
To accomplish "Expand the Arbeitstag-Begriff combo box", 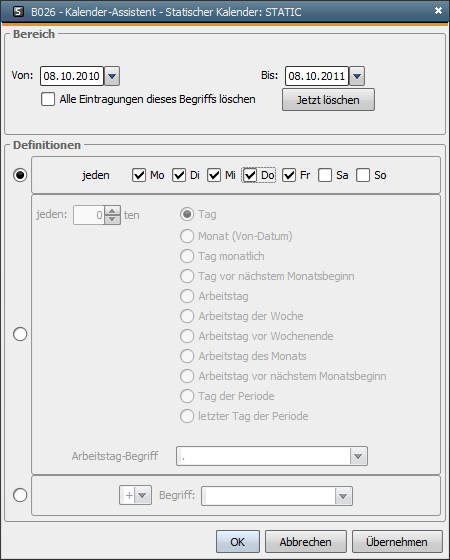I will pyautogui.click(x=358, y=456).
